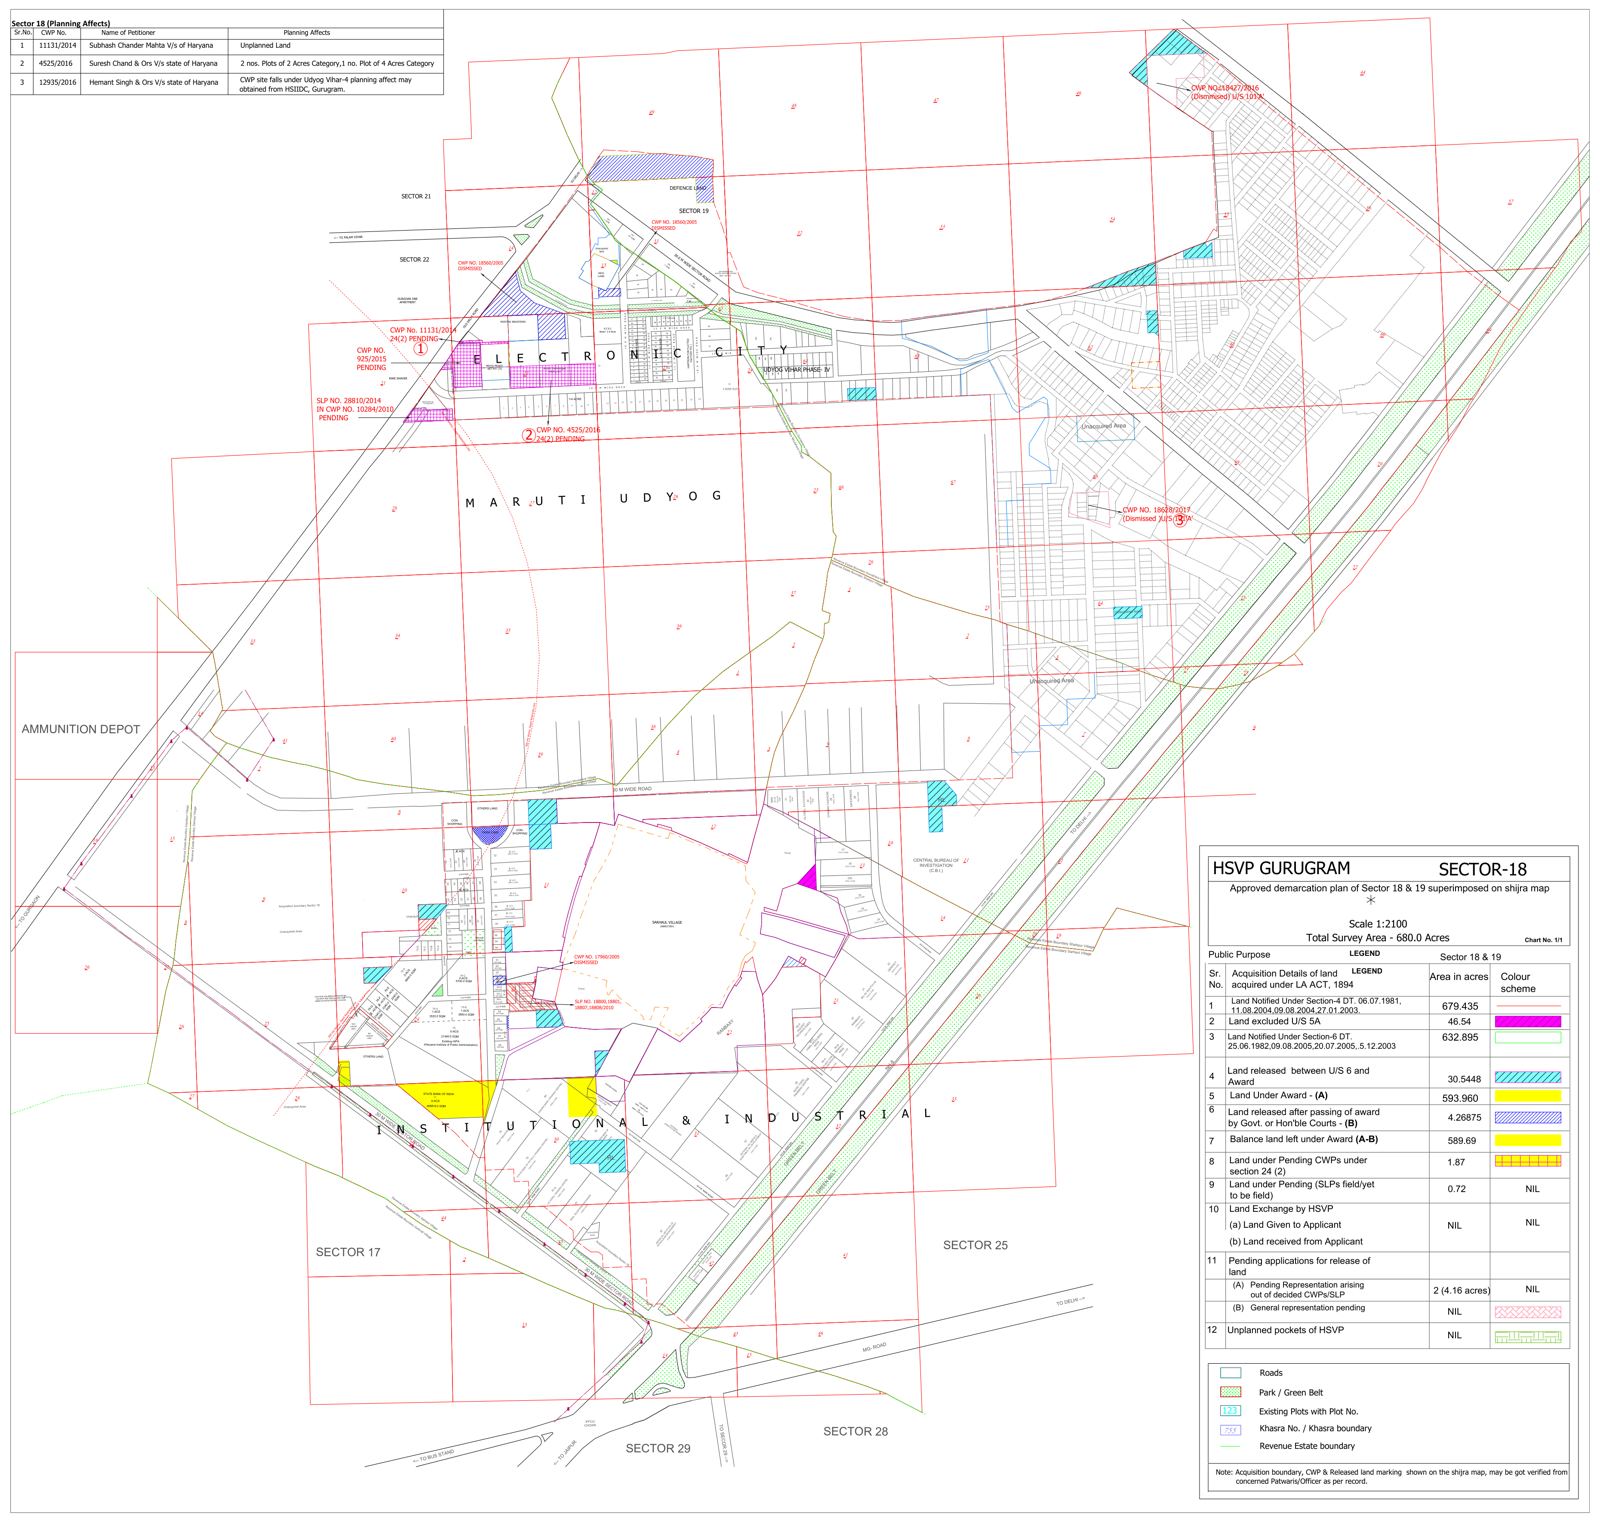This screenshot has height=1522, width=1600.
Task: Select green pattern swatch for Unplanned pockets
Action: click(x=1527, y=1336)
